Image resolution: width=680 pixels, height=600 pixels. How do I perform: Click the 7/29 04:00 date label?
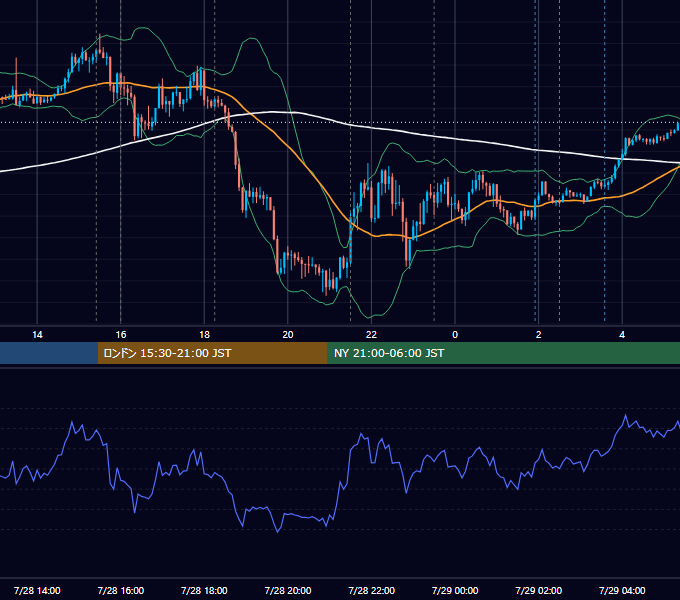pos(622,590)
